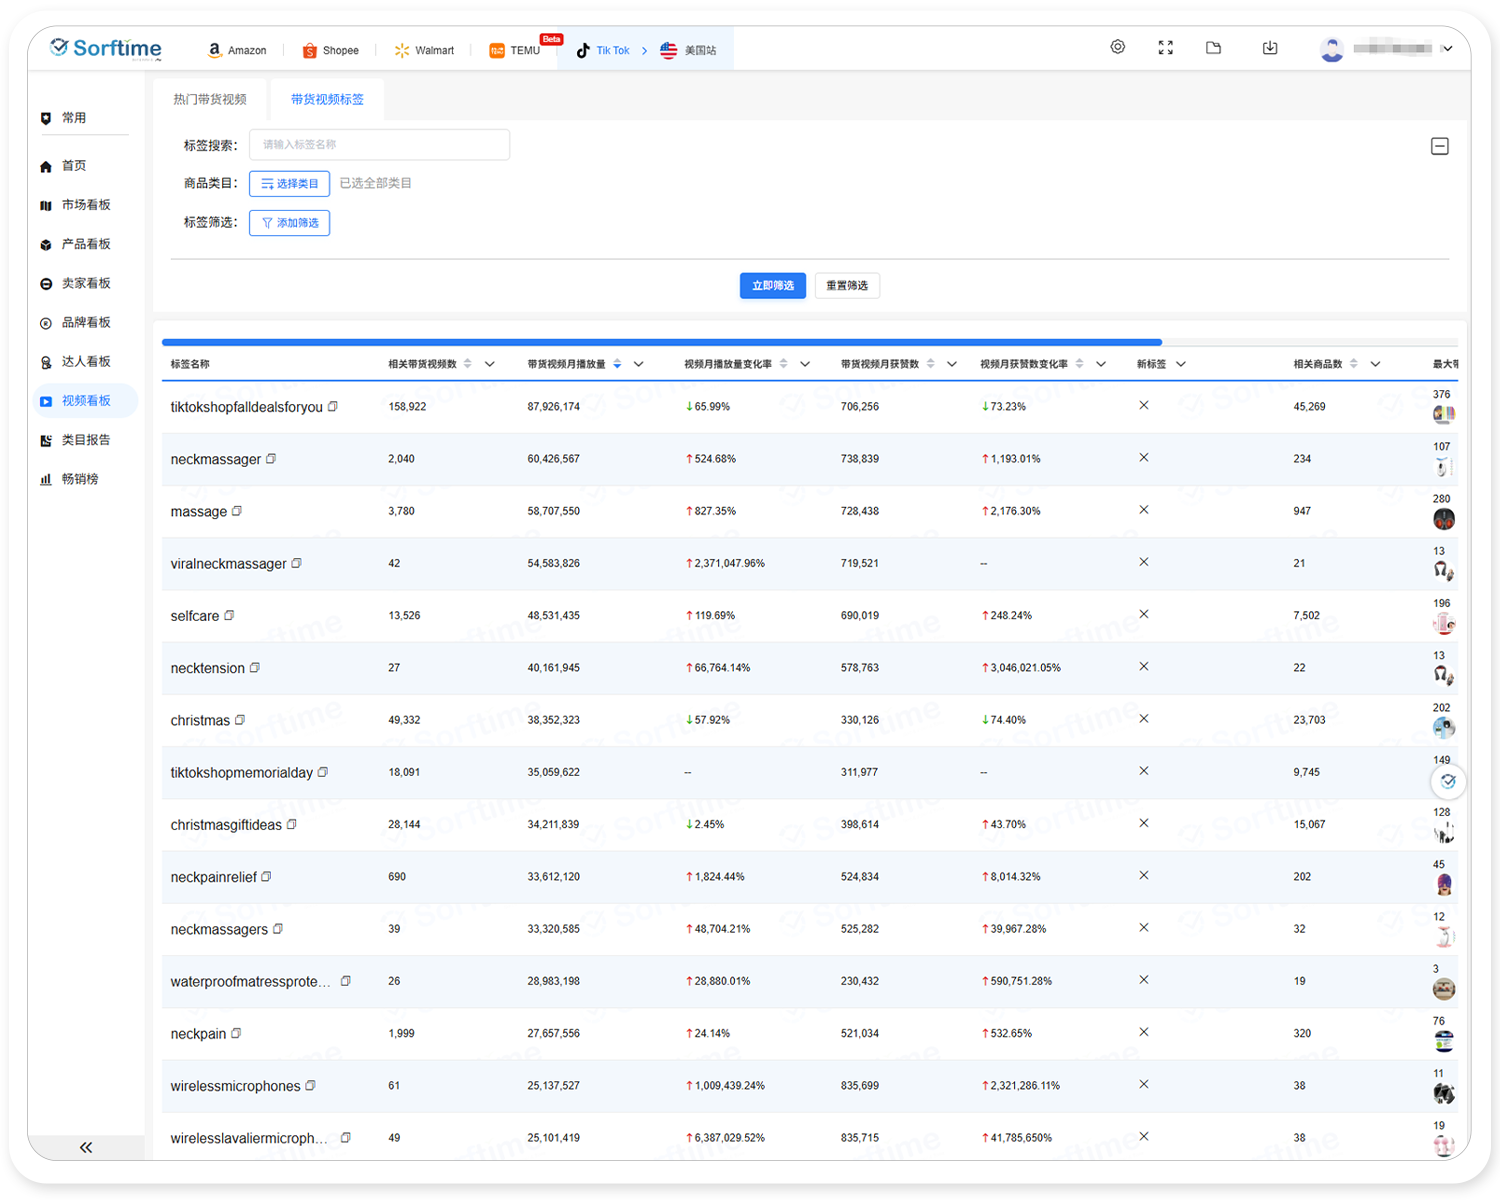Click the settings gear icon in header
1500x1200 pixels.
[x=1118, y=47]
